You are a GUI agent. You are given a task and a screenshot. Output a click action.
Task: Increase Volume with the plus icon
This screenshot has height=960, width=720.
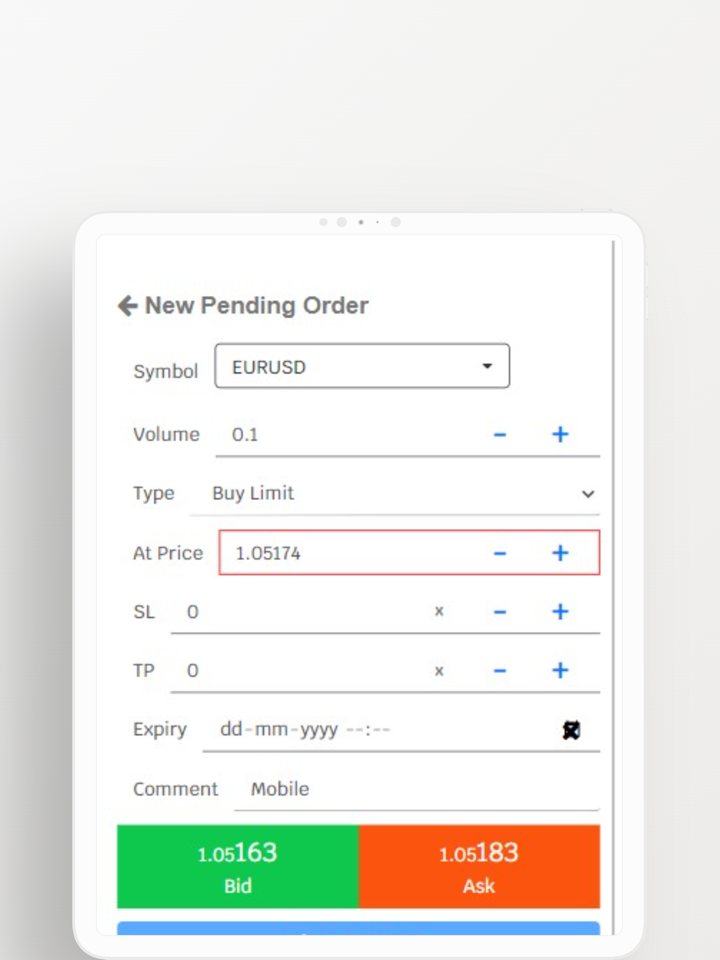coord(560,434)
